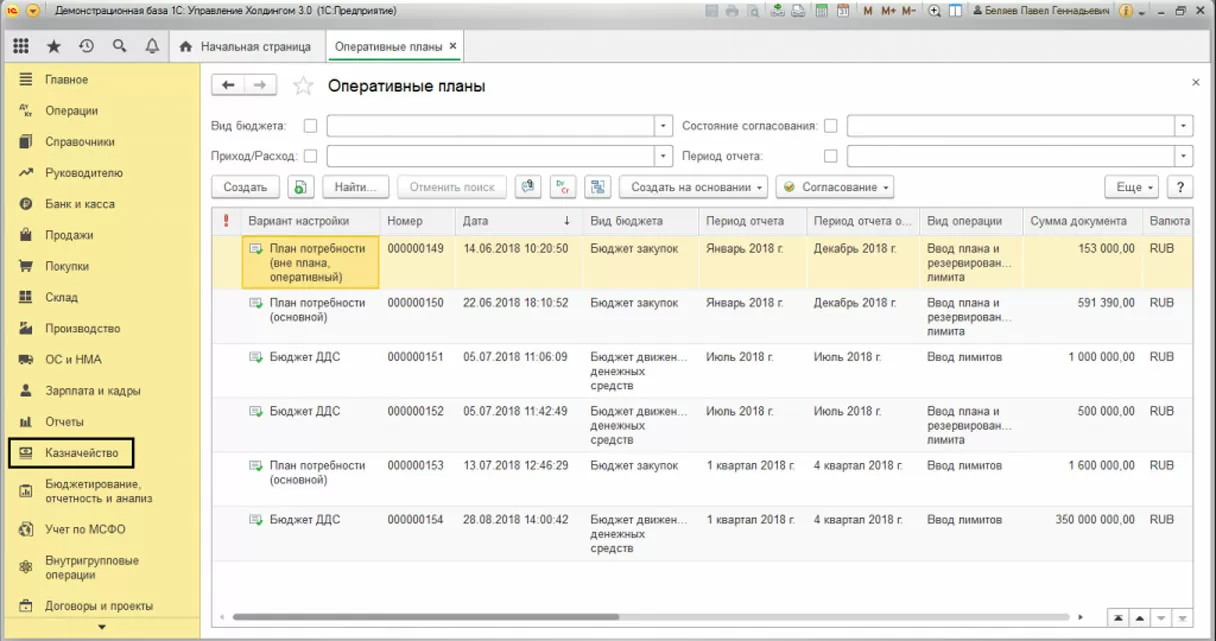Open the History clock icon
1216x641 pixels.
tap(87, 46)
